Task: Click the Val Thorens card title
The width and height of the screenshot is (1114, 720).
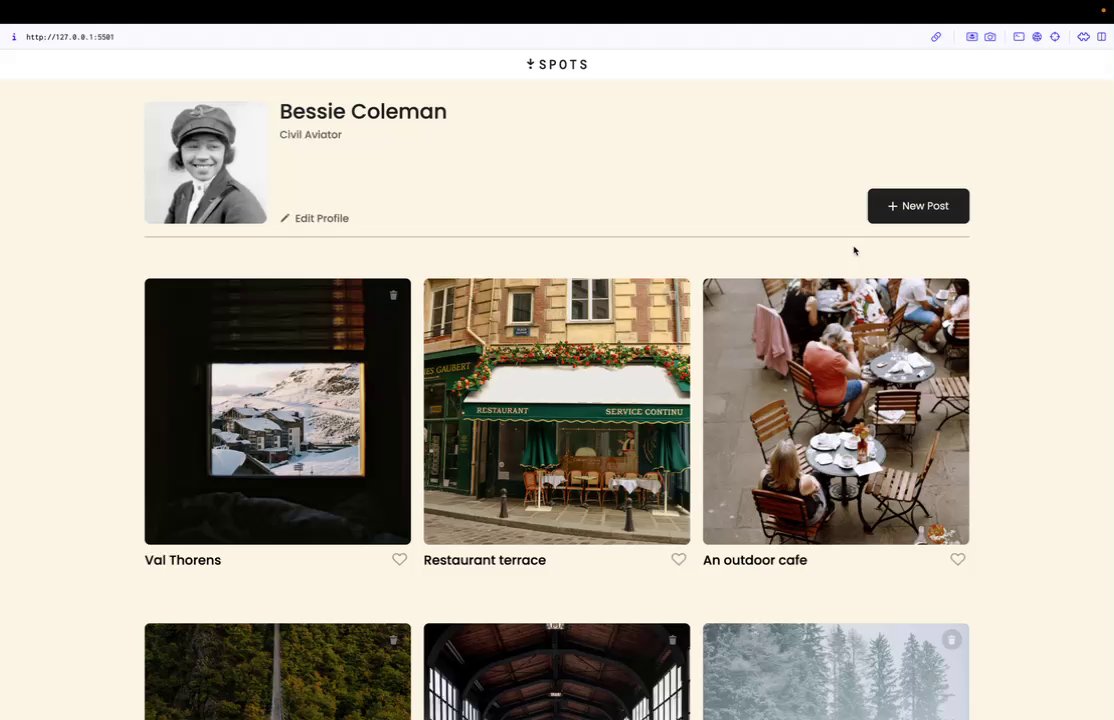Action: 183,560
